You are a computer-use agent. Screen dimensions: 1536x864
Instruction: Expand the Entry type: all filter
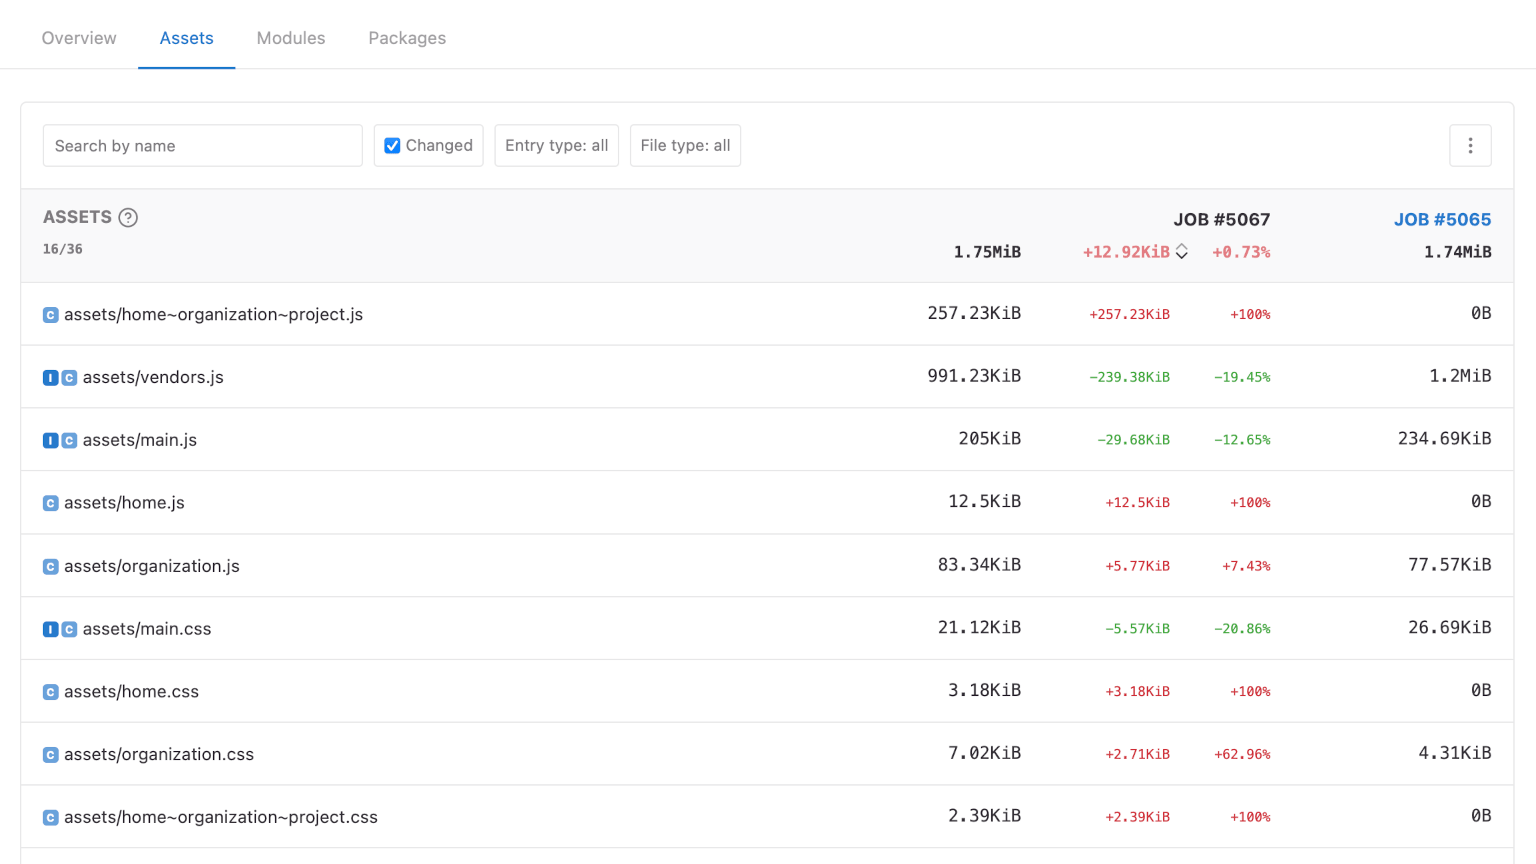(556, 146)
